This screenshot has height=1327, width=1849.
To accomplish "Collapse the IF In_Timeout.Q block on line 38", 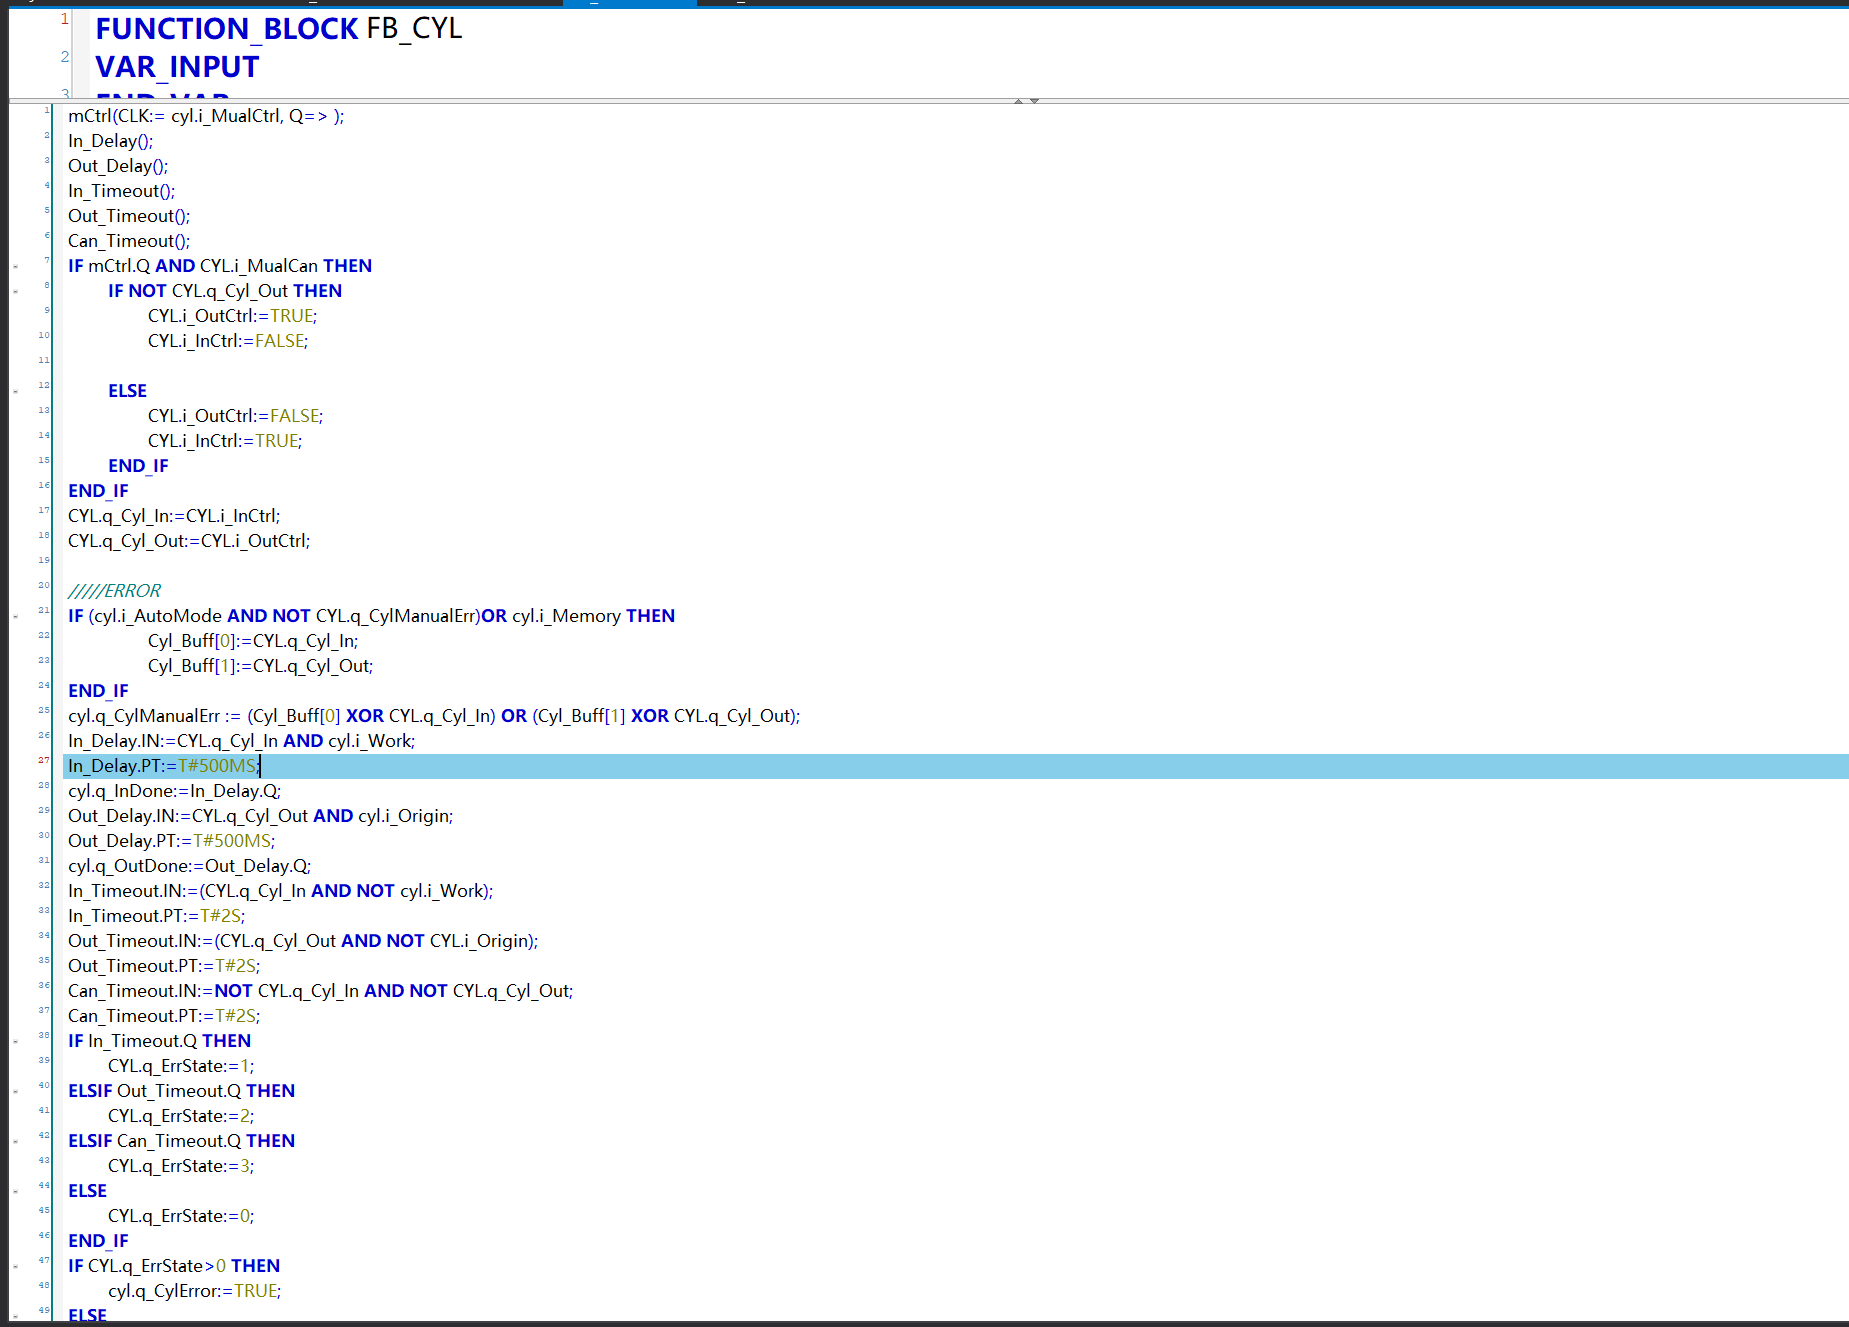I will 16,1042.
